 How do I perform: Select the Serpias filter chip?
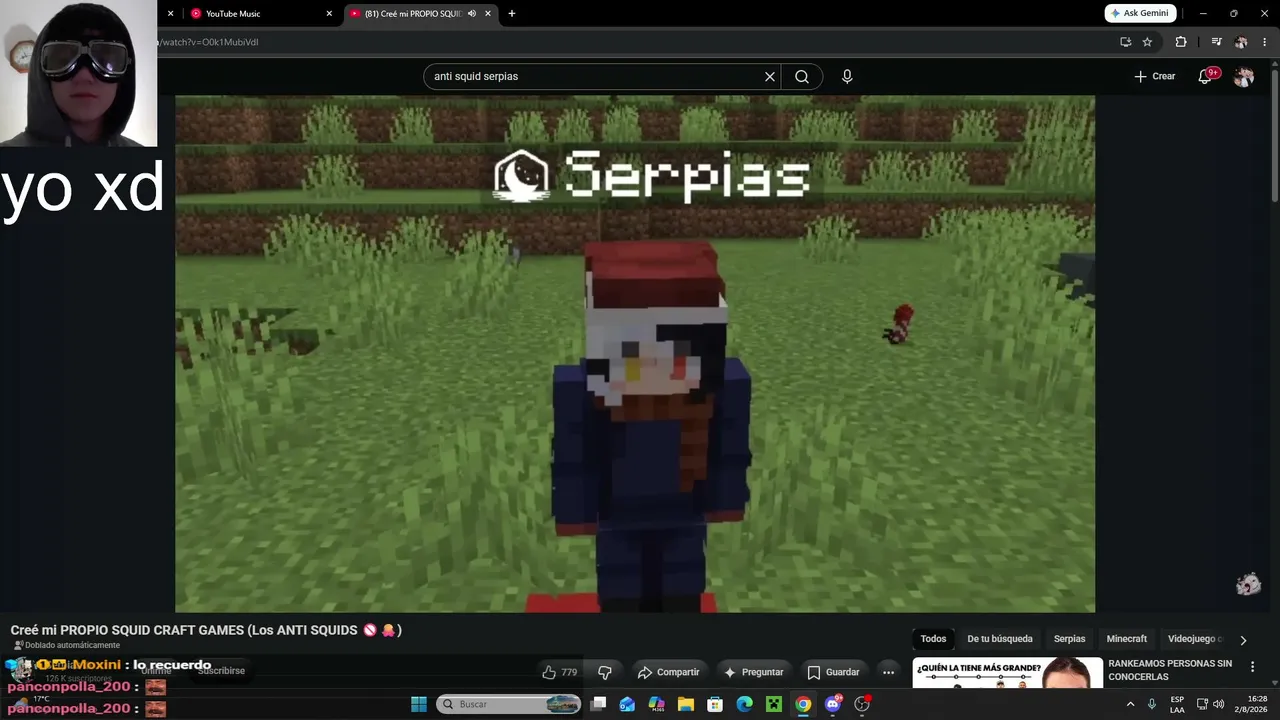coord(1069,639)
